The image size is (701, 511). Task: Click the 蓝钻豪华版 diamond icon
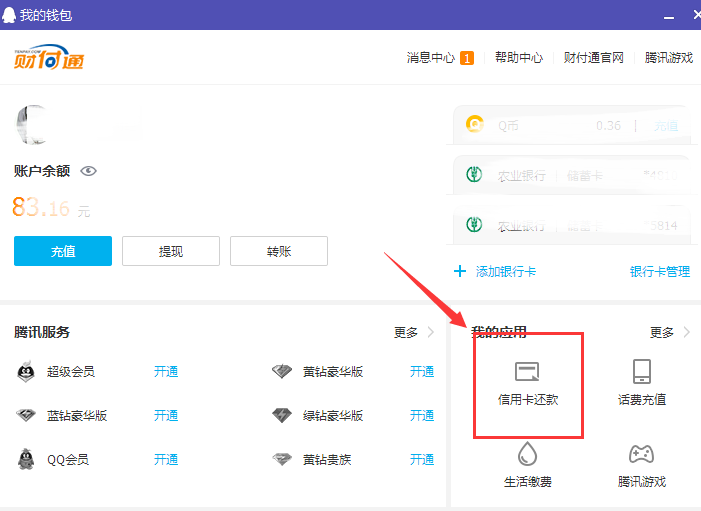26,415
